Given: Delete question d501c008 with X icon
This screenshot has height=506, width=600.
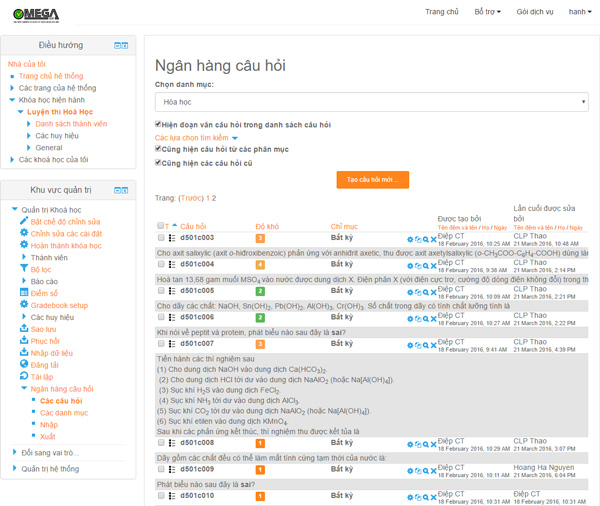Looking at the screenshot, I should [433, 444].
